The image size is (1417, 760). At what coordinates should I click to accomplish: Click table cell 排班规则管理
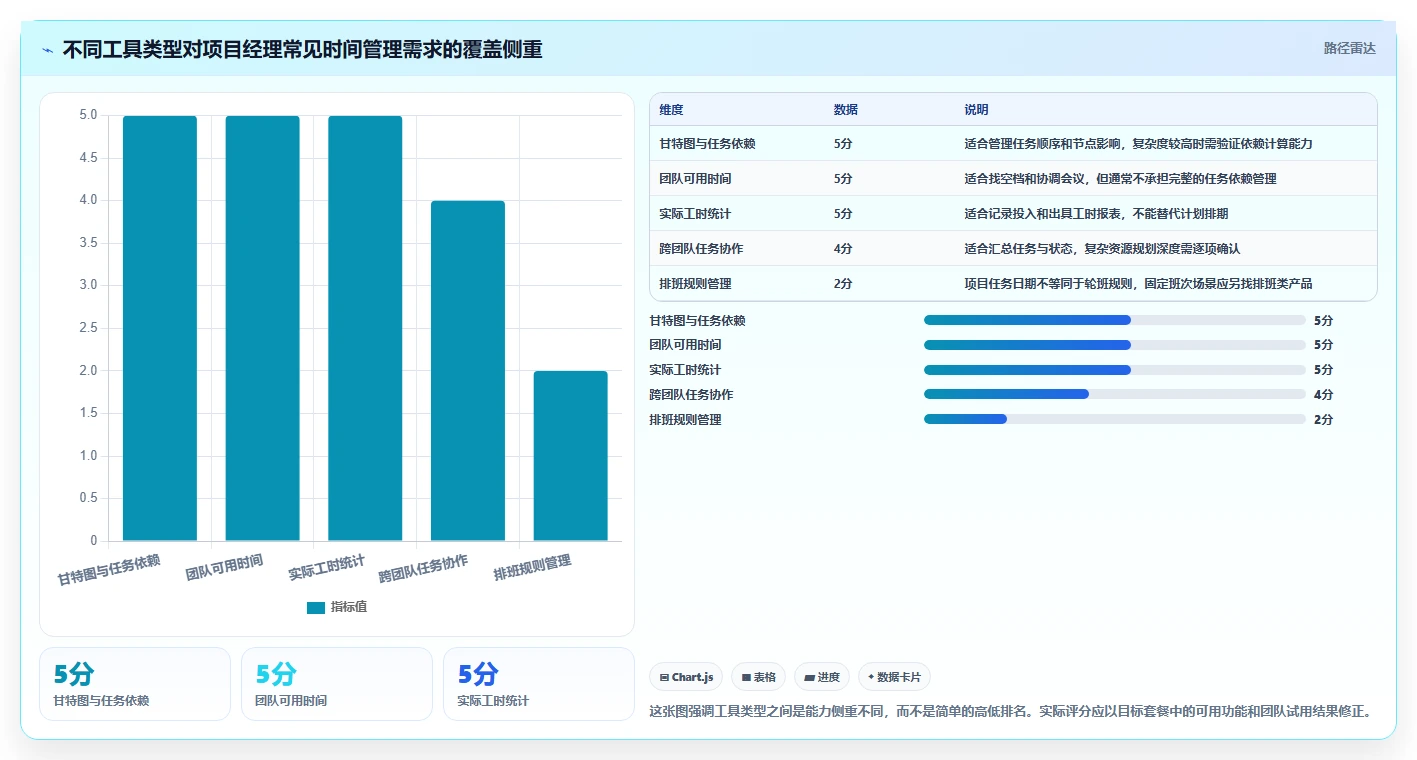click(695, 284)
